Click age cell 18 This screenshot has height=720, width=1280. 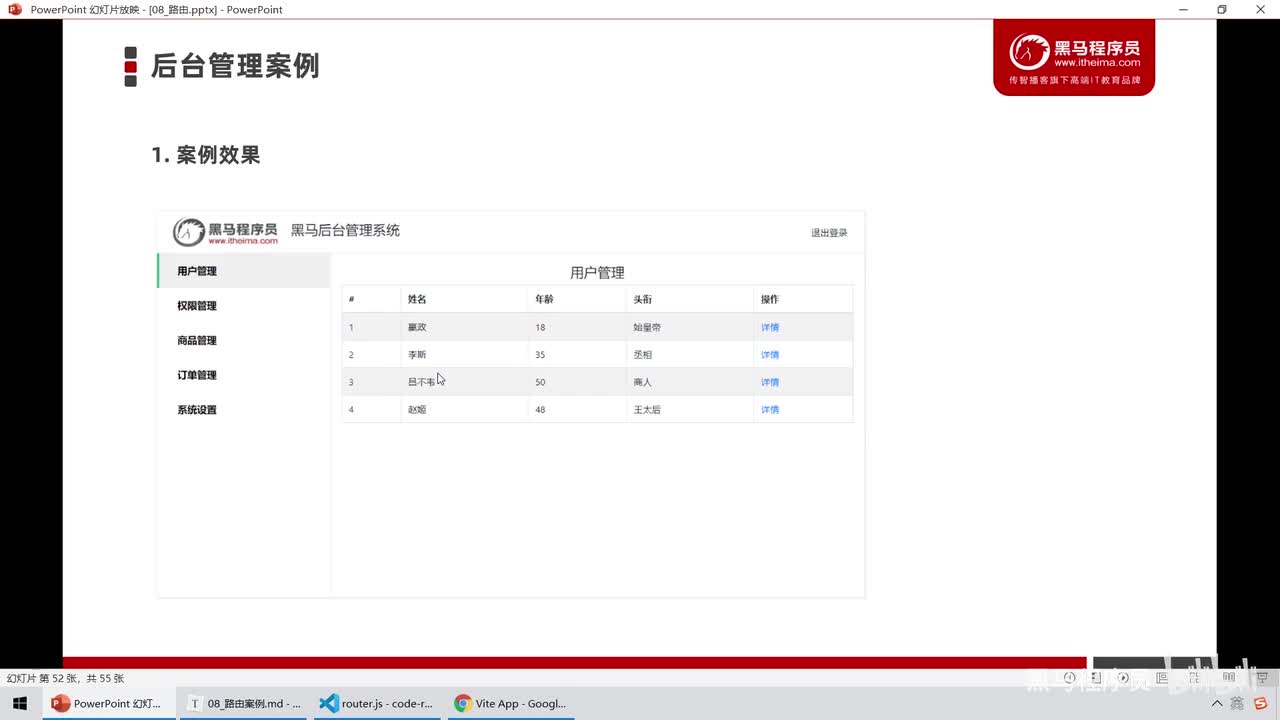[x=540, y=327]
